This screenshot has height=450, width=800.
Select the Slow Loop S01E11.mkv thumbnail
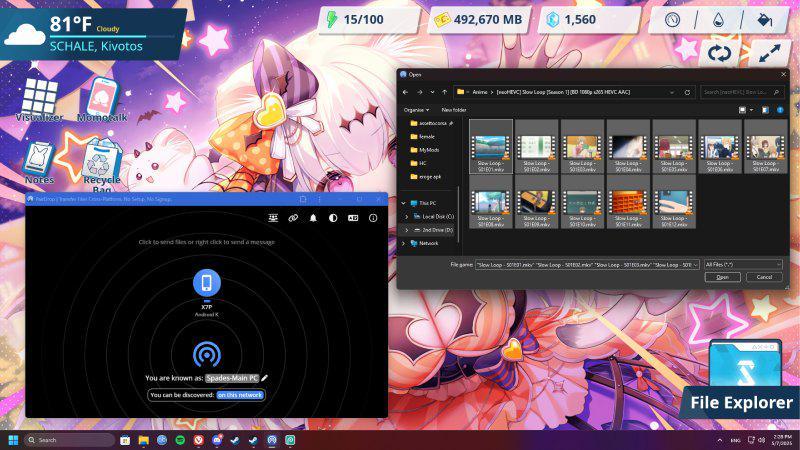(628, 202)
